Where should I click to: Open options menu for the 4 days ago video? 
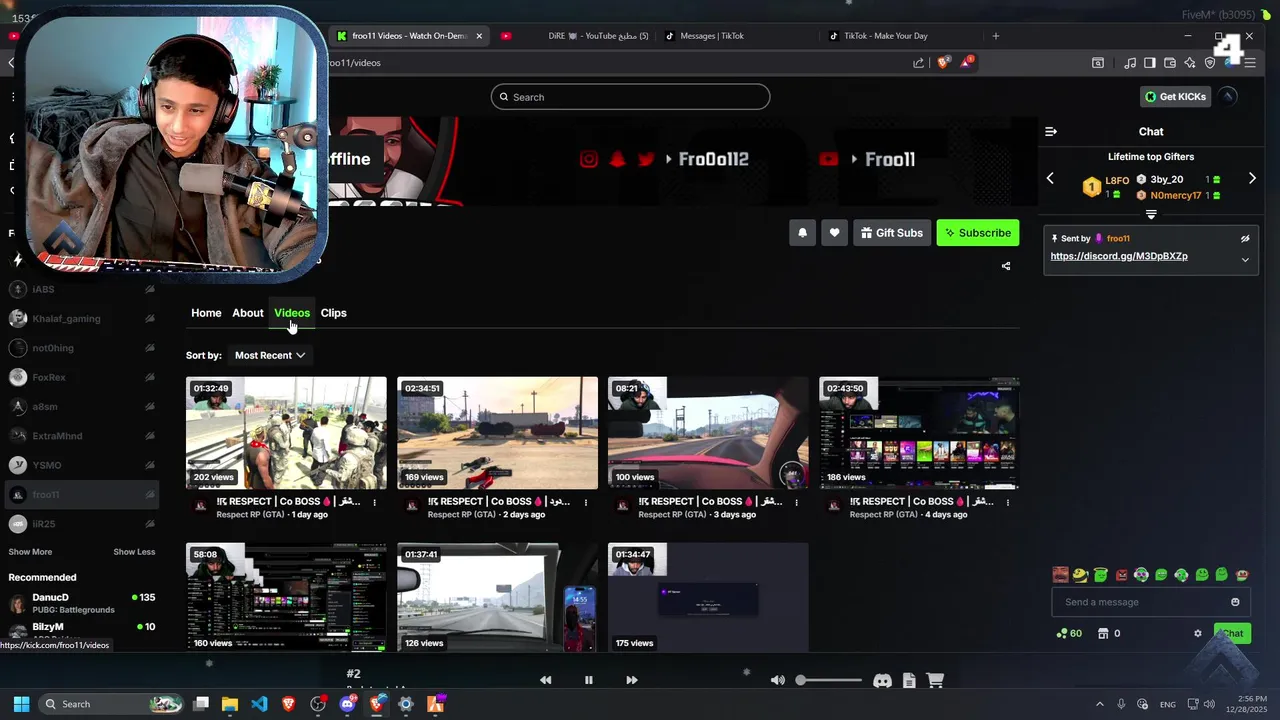click(1008, 502)
